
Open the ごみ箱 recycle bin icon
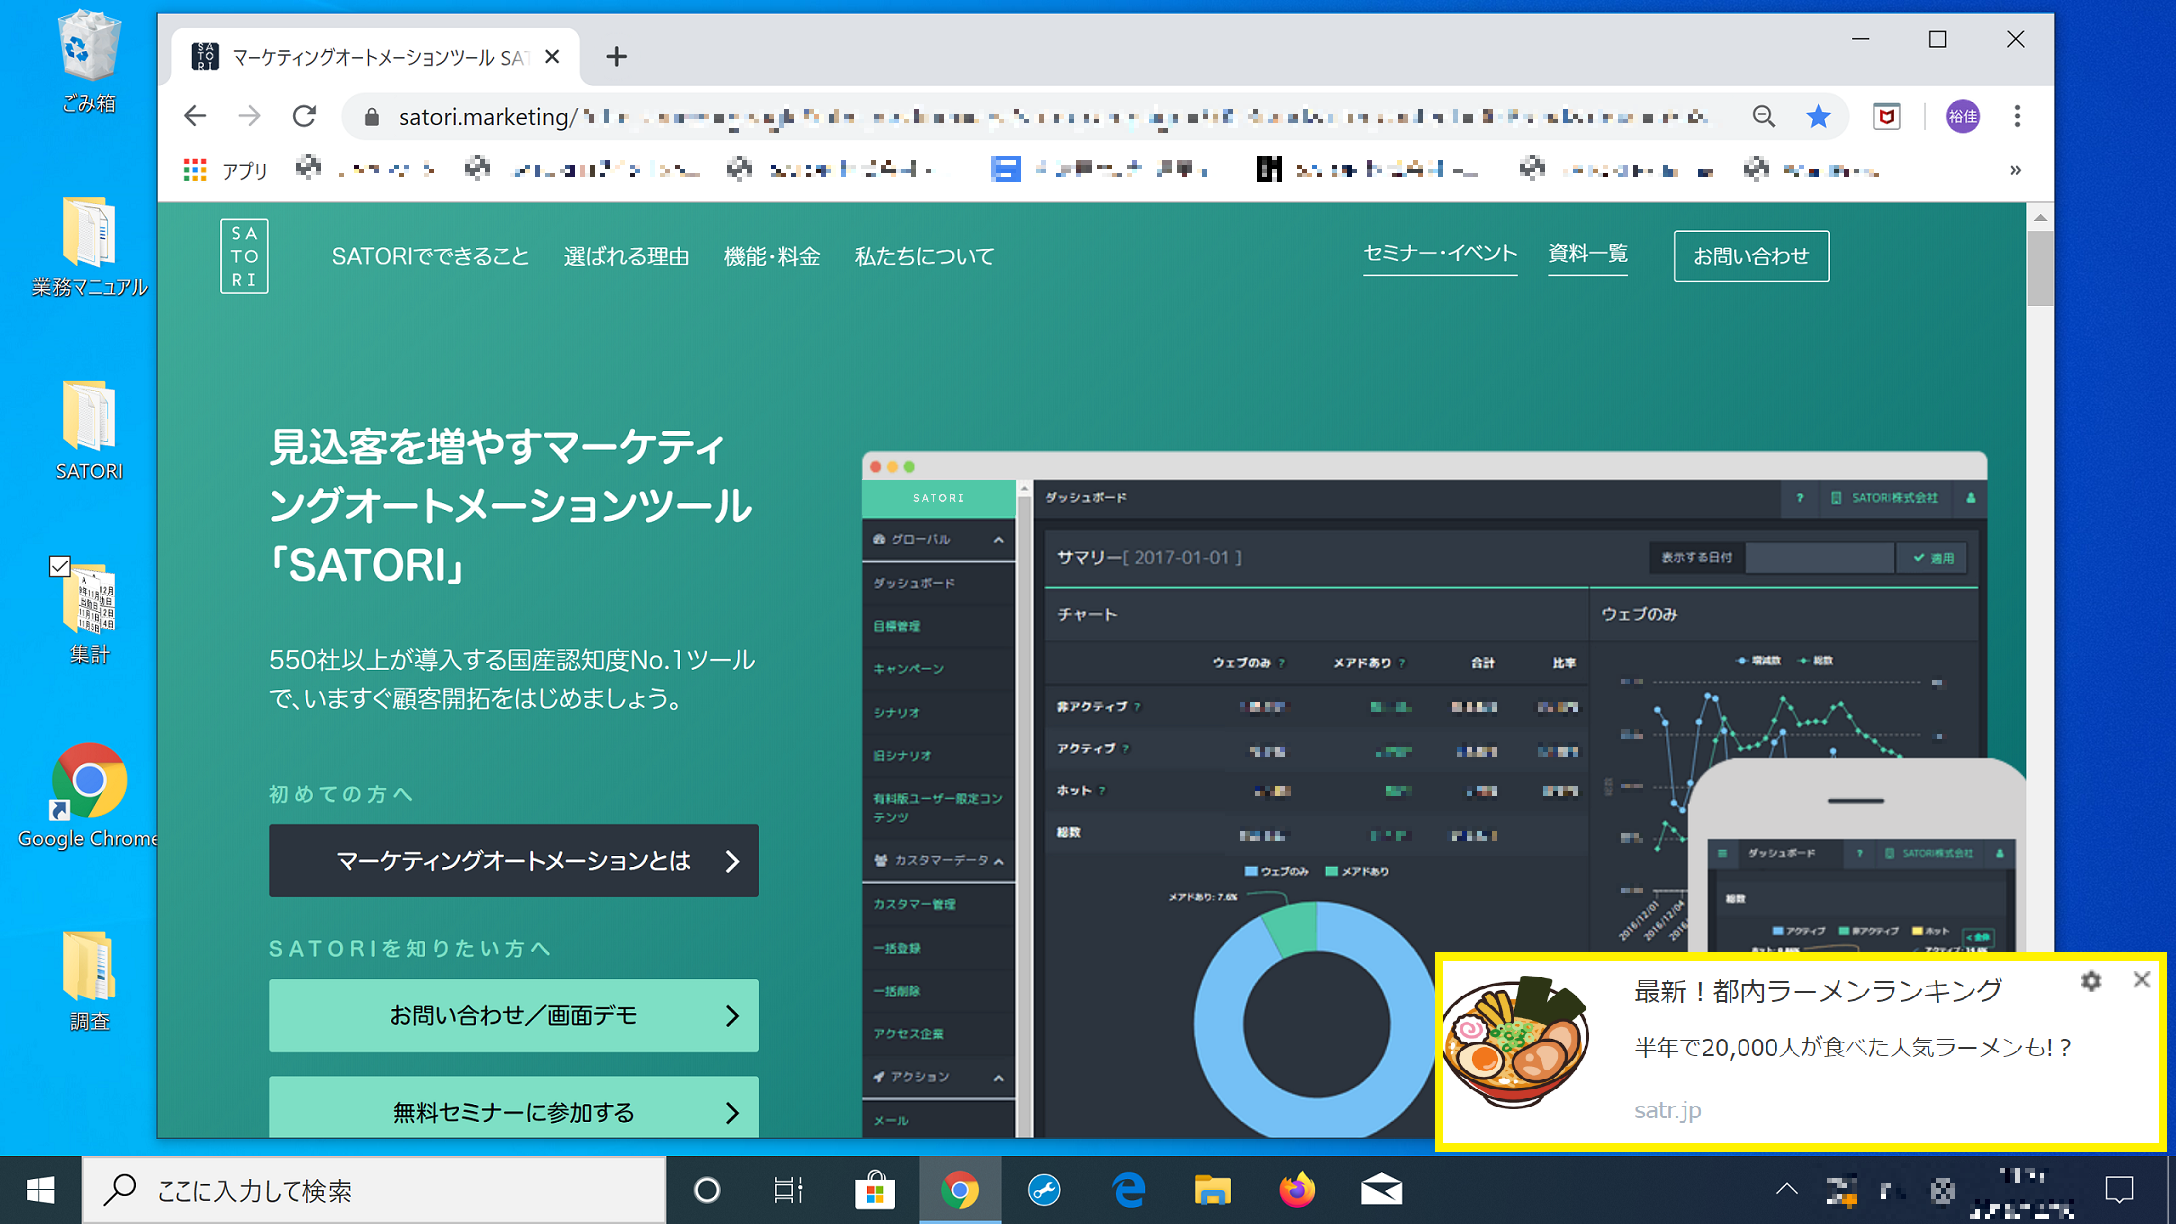coord(89,61)
